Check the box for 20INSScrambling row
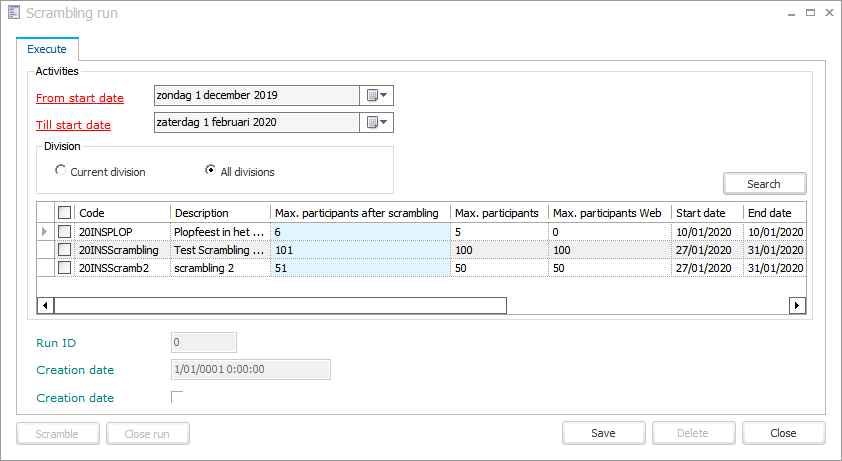 point(65,250)
